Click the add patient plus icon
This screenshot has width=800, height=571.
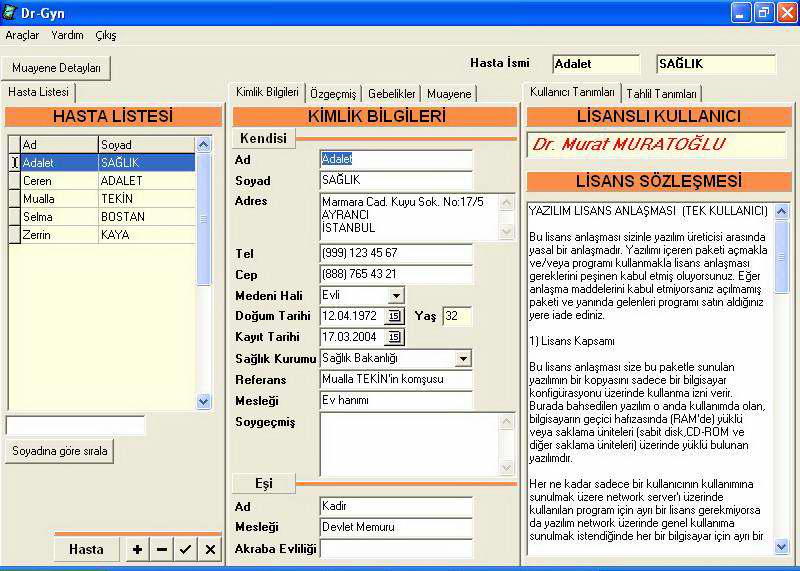(137, 549)
